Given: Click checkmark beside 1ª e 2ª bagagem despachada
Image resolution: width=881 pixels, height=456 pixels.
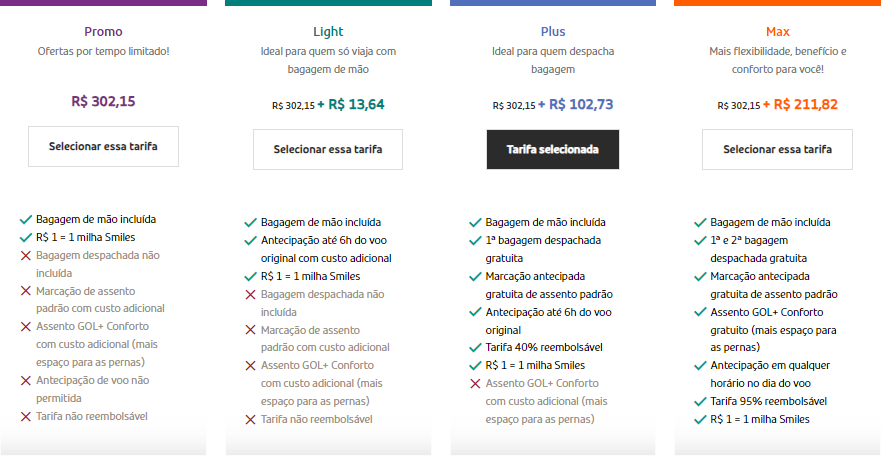Looking at the screenshot, I should [x=700, y=241].
